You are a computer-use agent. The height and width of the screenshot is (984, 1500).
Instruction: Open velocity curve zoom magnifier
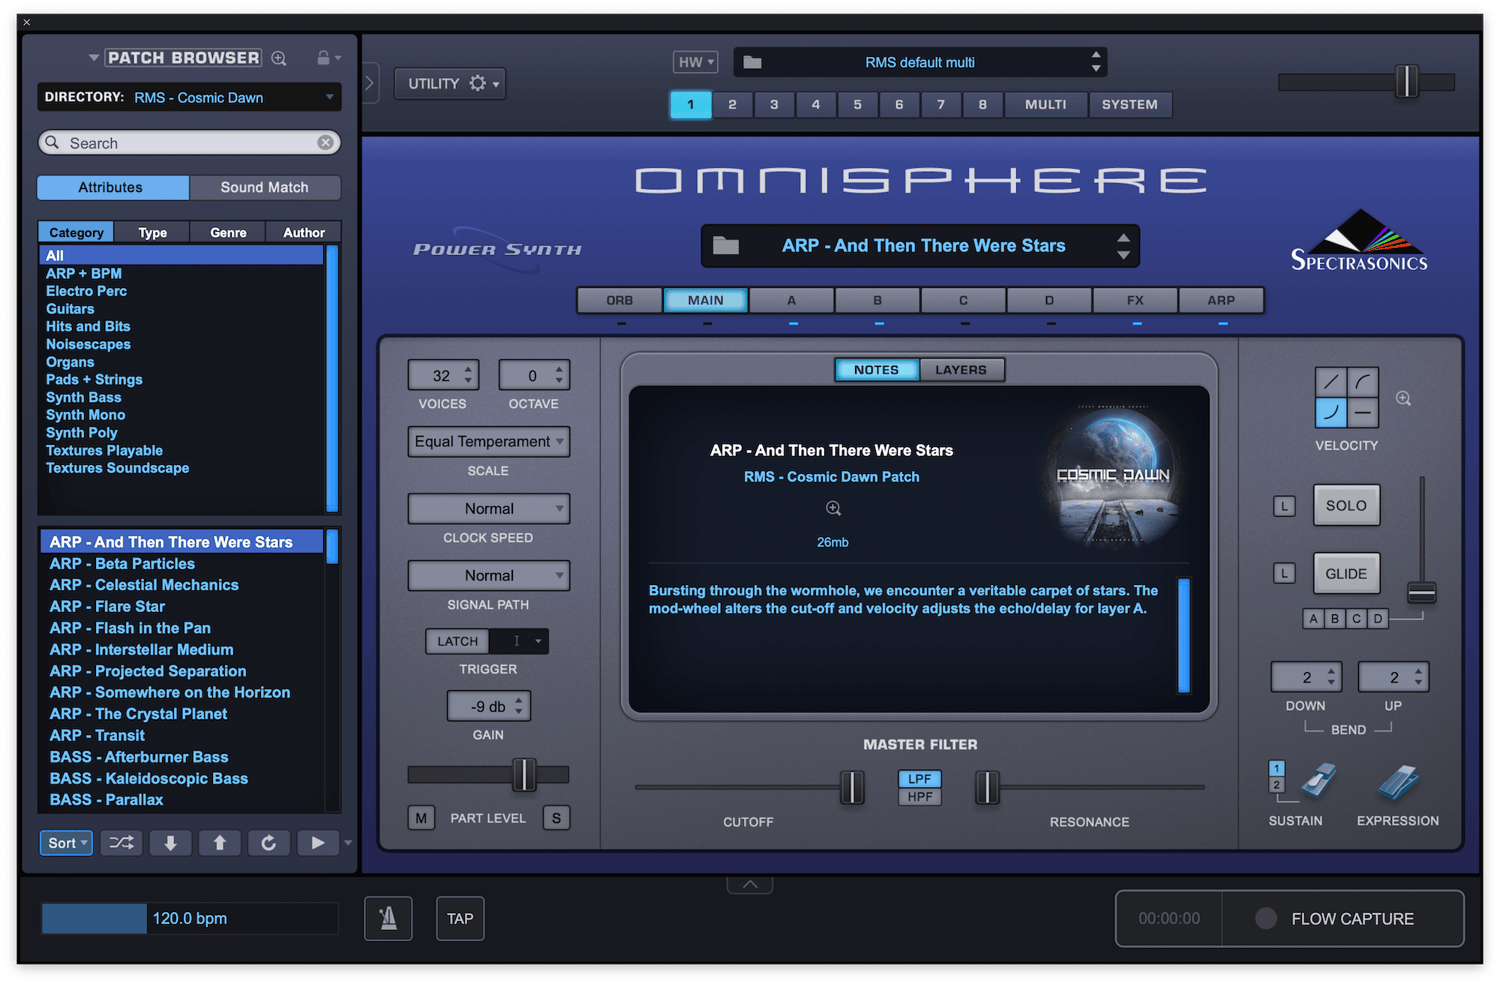click(x=1404, y=398)
